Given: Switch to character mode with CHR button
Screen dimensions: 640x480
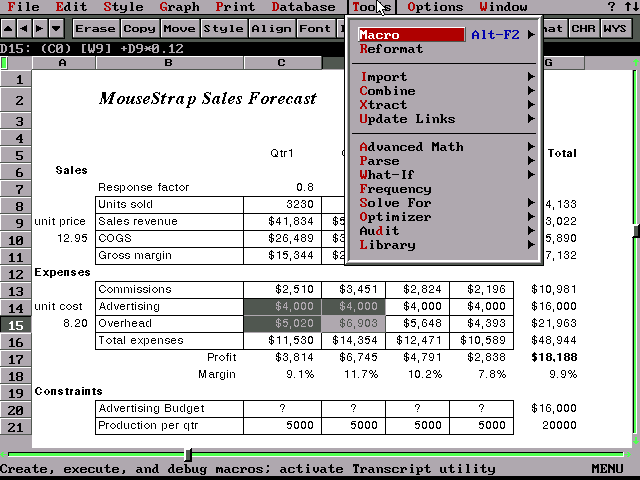Looking at the screenshot, I should coord(583,28).
